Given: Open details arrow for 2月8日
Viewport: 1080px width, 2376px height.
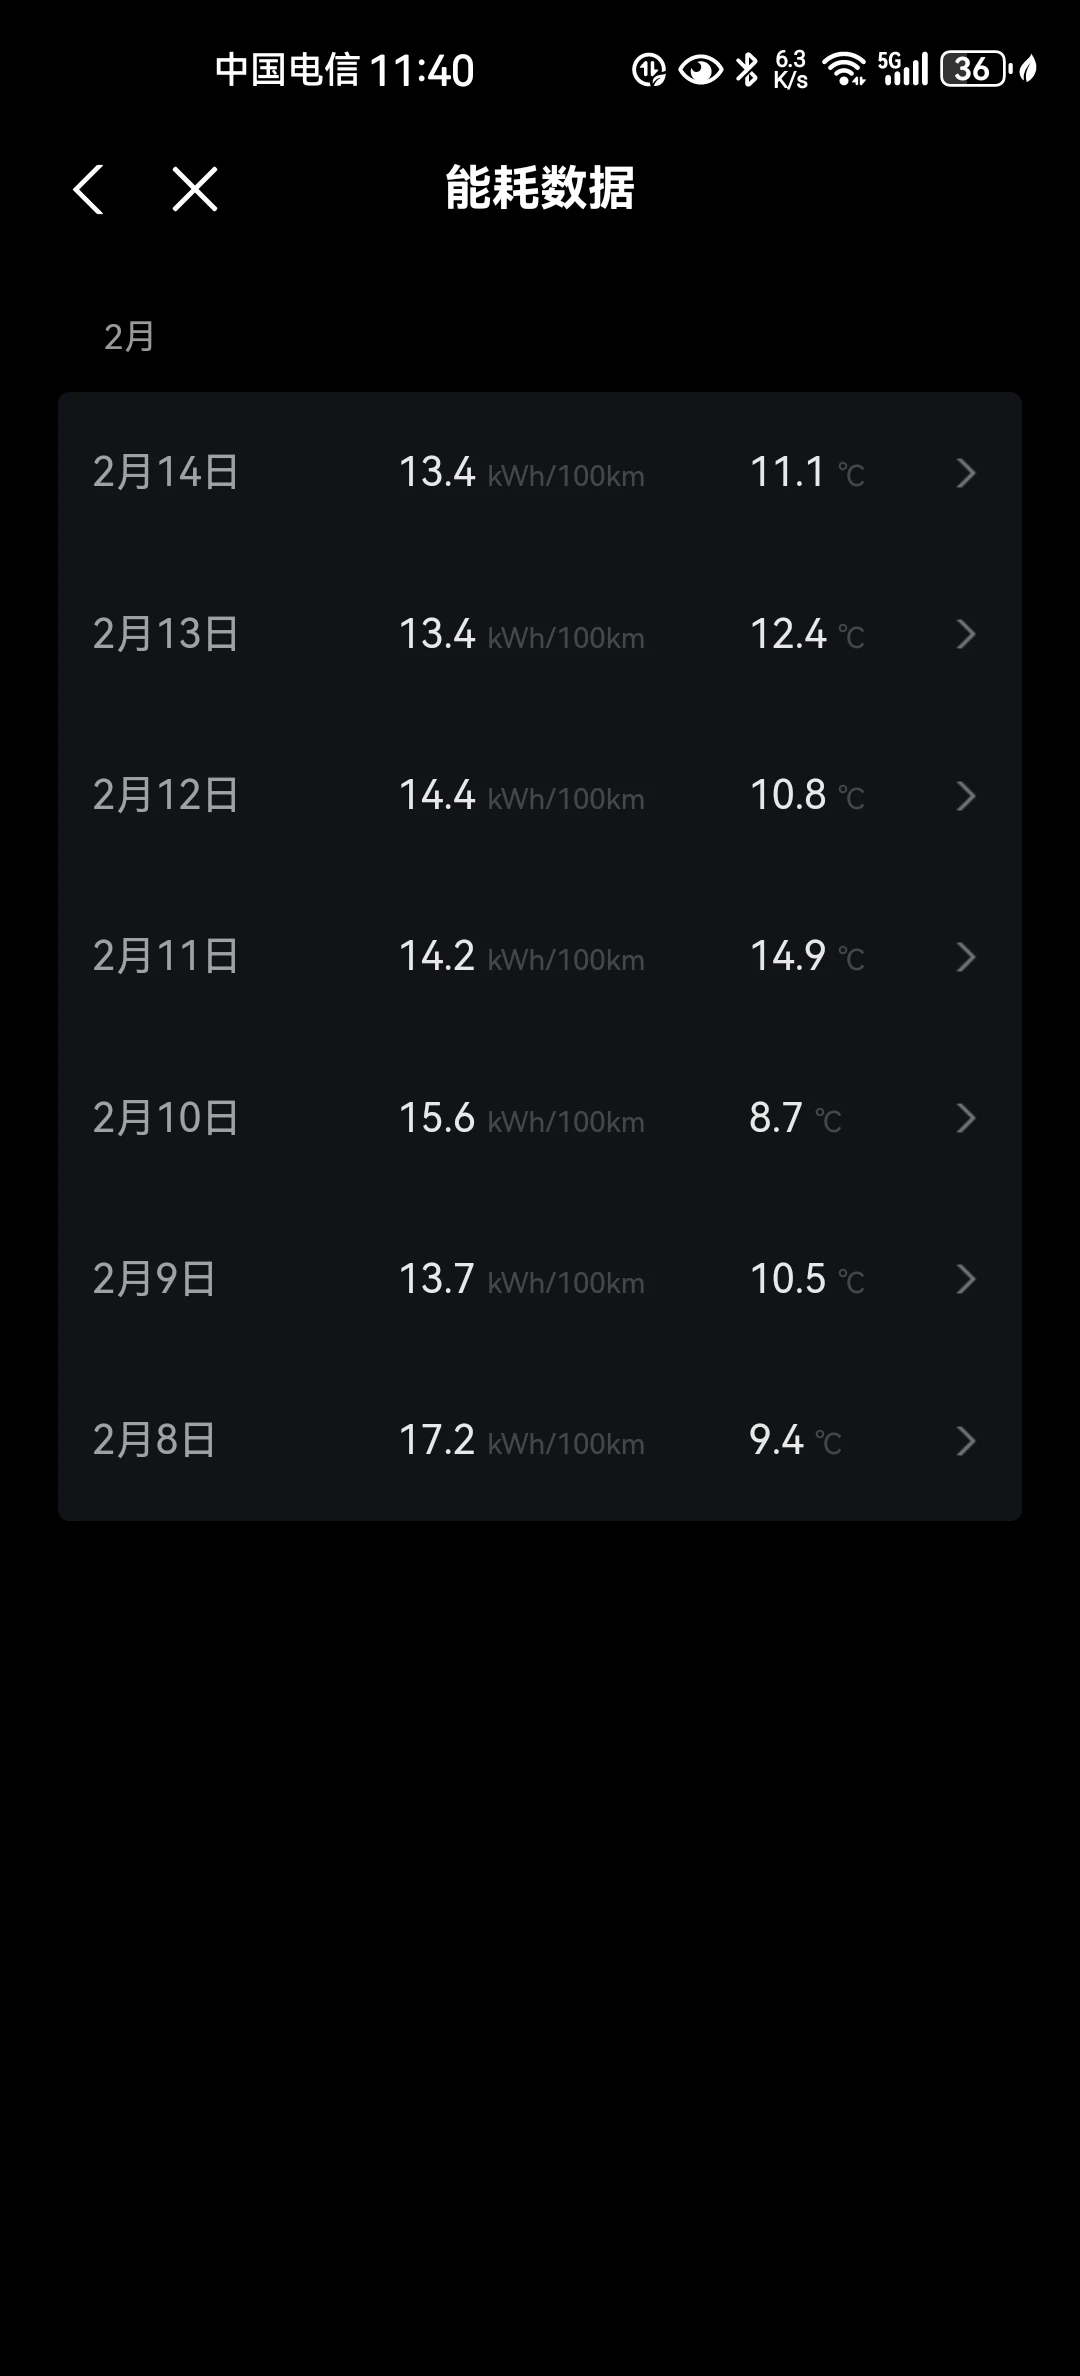Looking at the screenshot, I should coord(965,1441).
